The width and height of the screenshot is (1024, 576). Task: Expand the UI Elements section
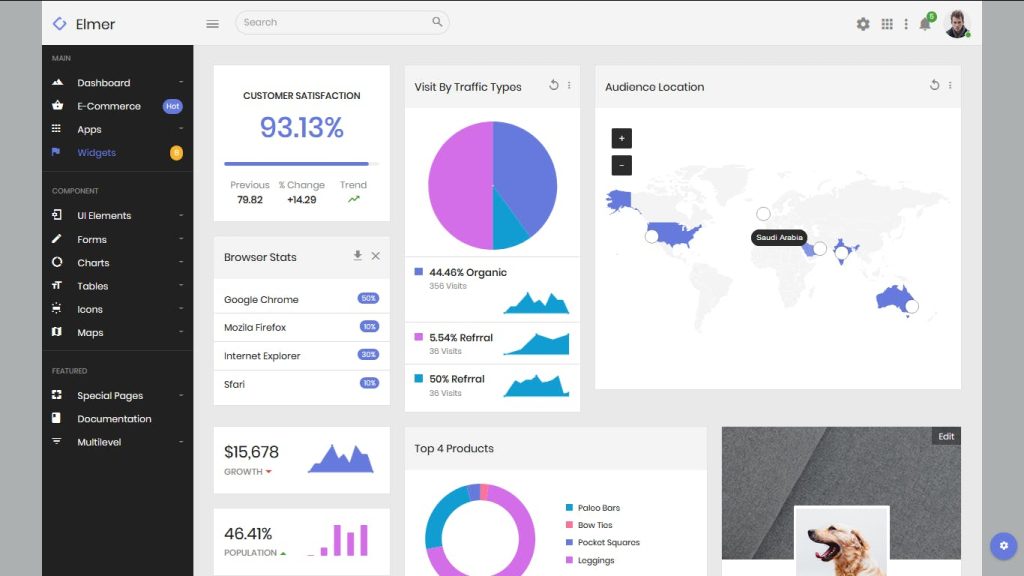[x=103, y=215]
